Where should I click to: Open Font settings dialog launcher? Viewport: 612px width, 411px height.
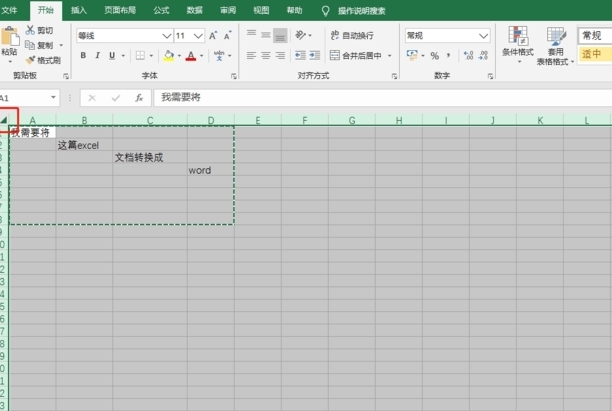point(233,76)
